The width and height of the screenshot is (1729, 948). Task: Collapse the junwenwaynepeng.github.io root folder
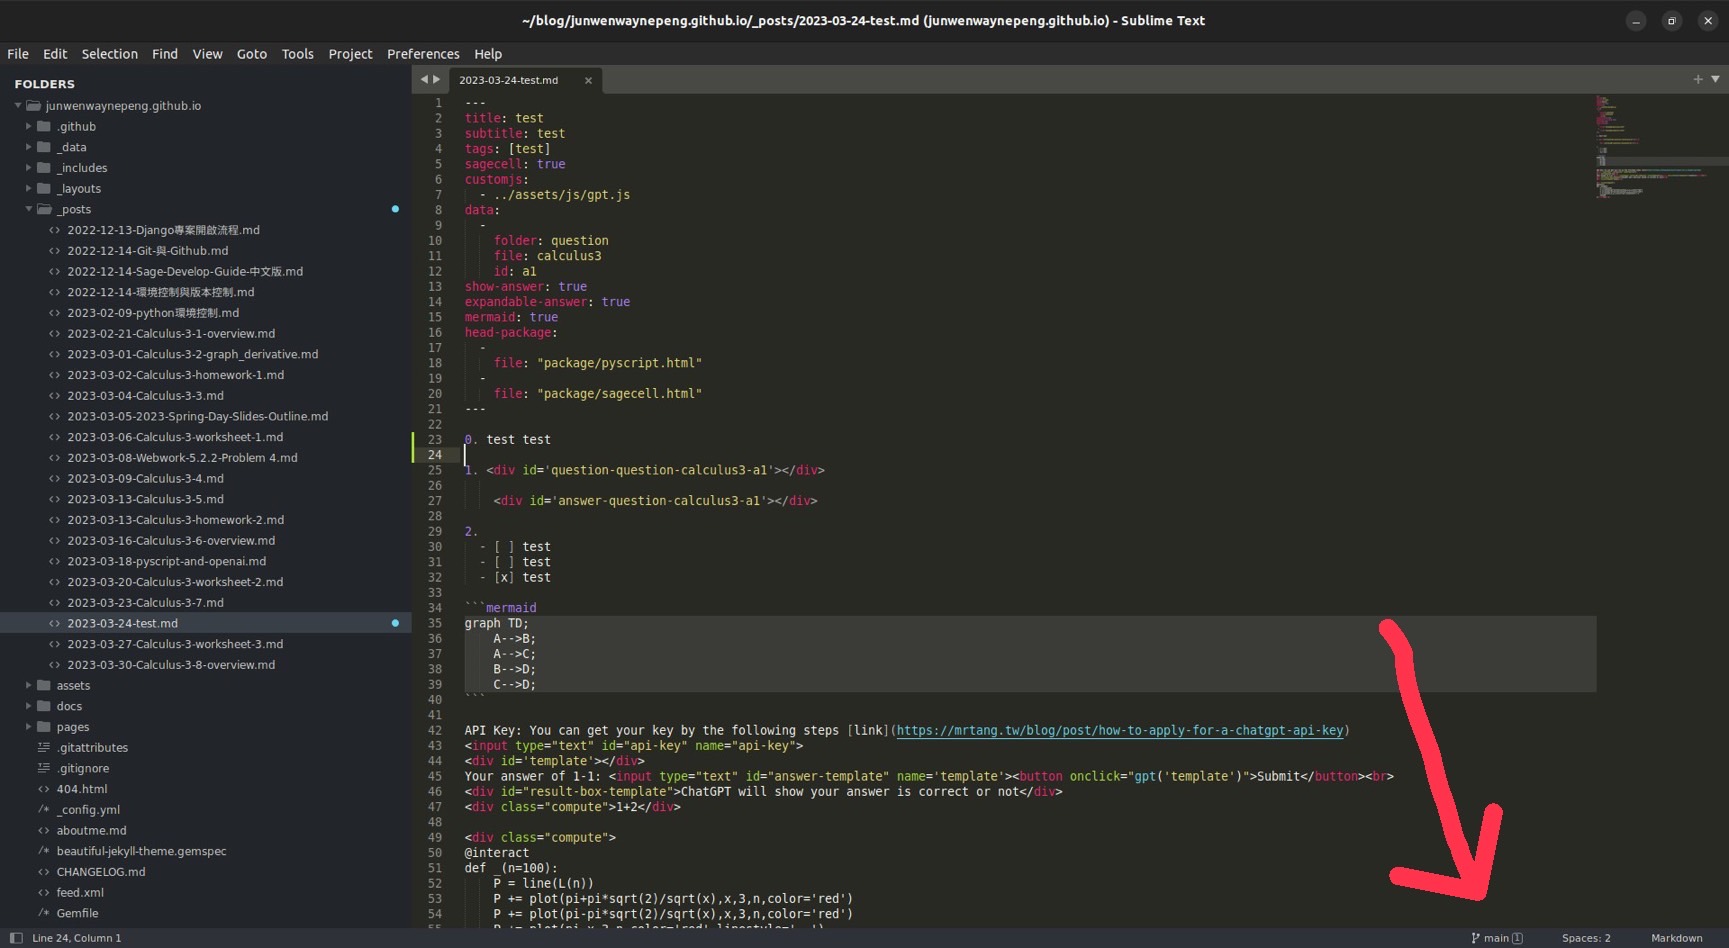tap(18, 106)
